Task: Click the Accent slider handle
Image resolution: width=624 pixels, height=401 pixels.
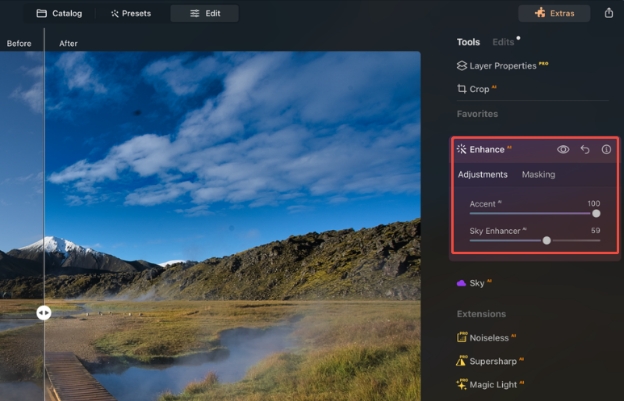Action: (x=596, y=214)
